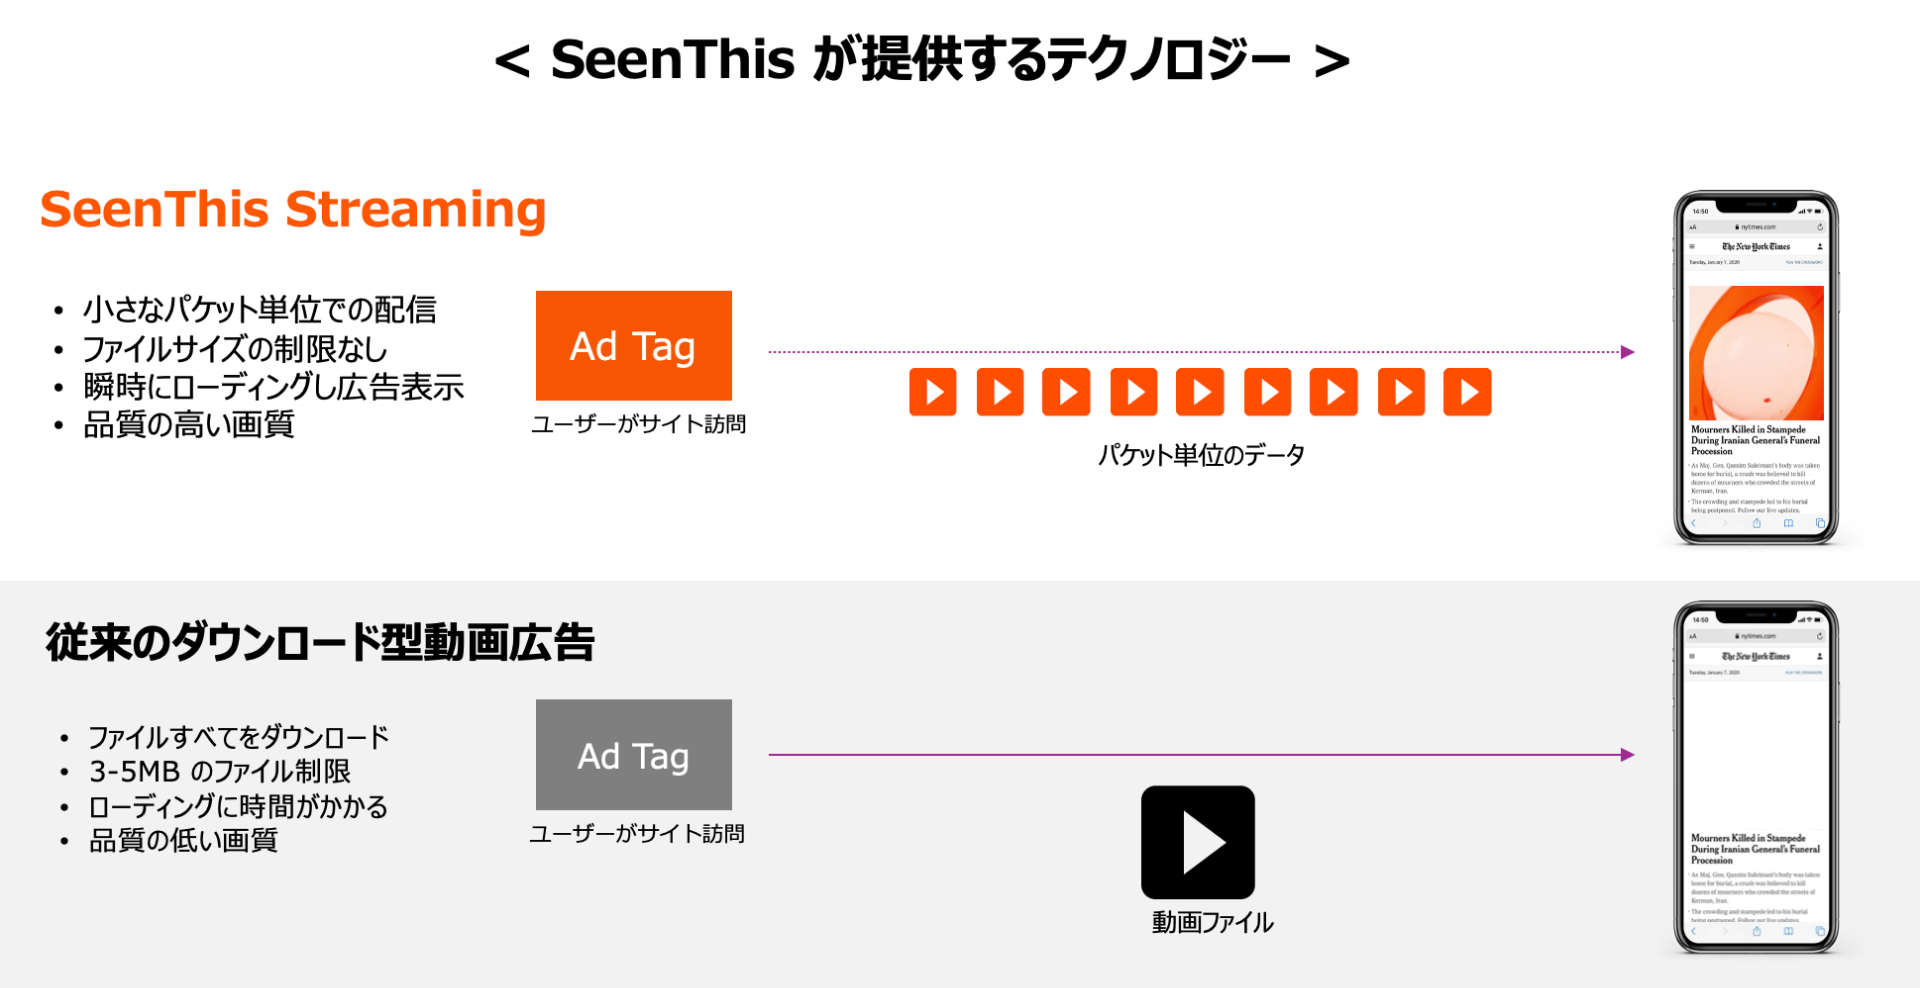Image resolution: width=1920 pixels, height=988 pixels.
Task: Tap share icon on bottom phone's toolbar
Action: (x=1756, y=931)
